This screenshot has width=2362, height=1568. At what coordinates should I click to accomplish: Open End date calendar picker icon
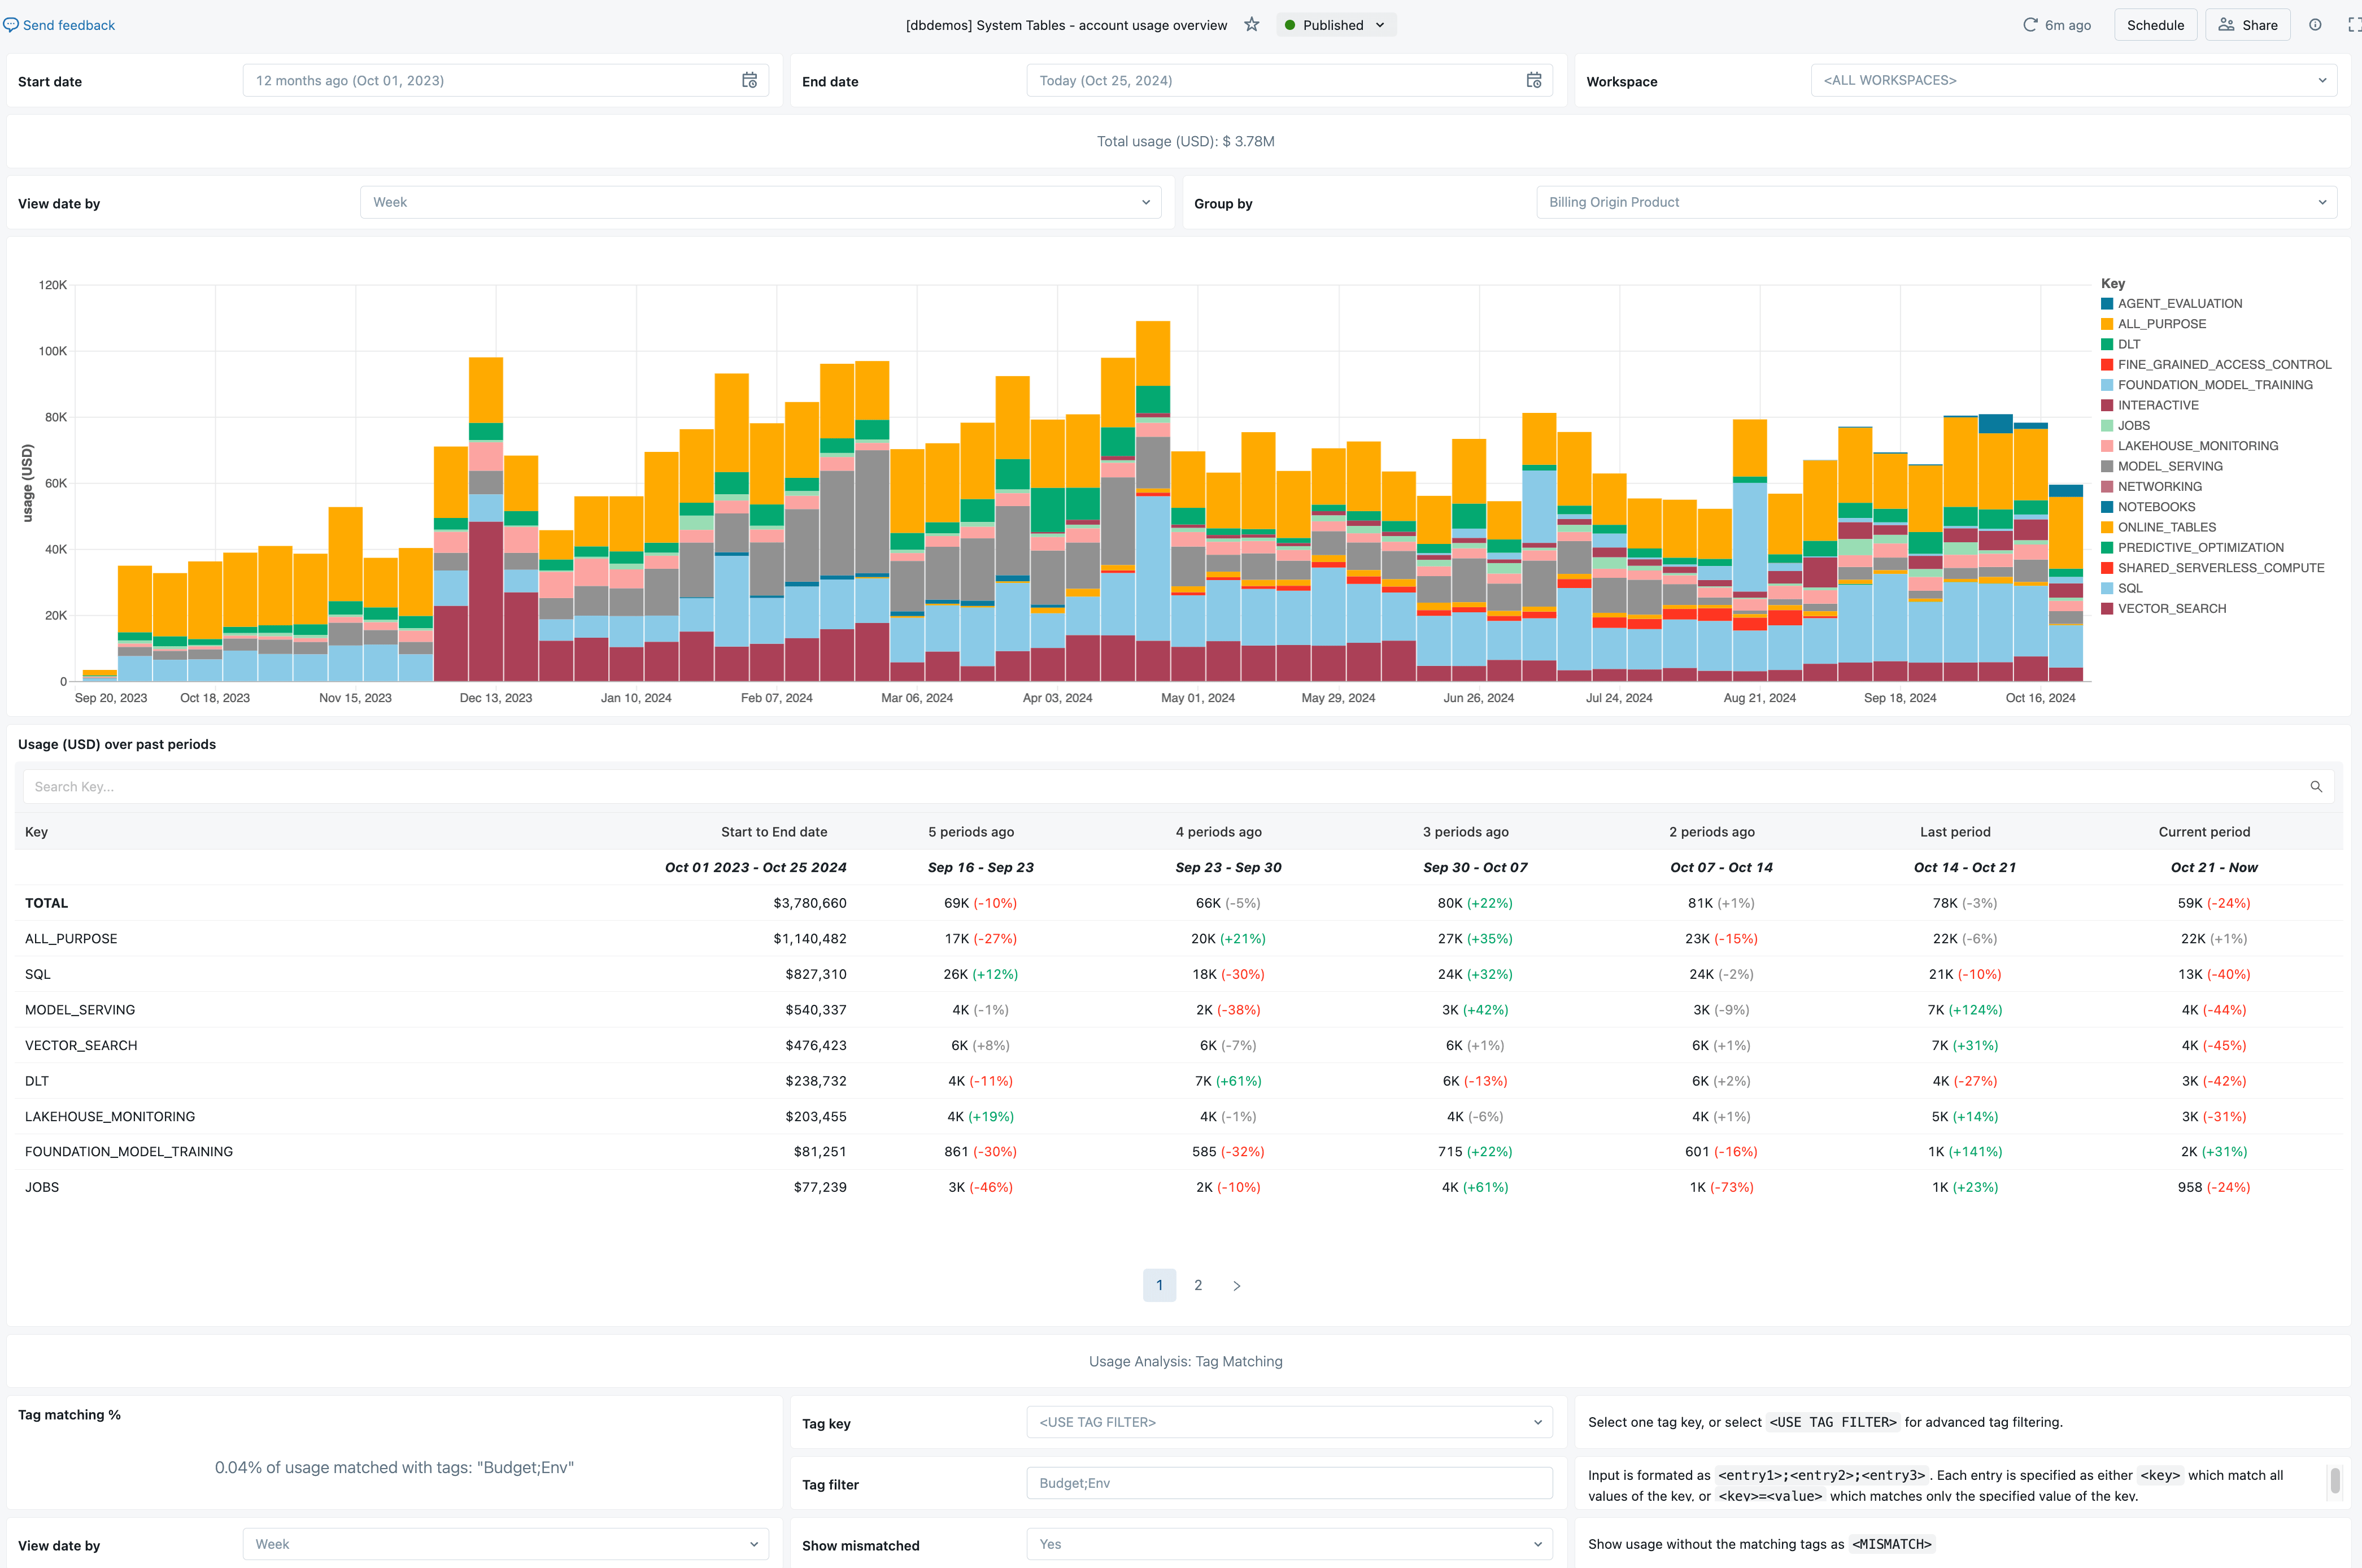click(1533, 81)
